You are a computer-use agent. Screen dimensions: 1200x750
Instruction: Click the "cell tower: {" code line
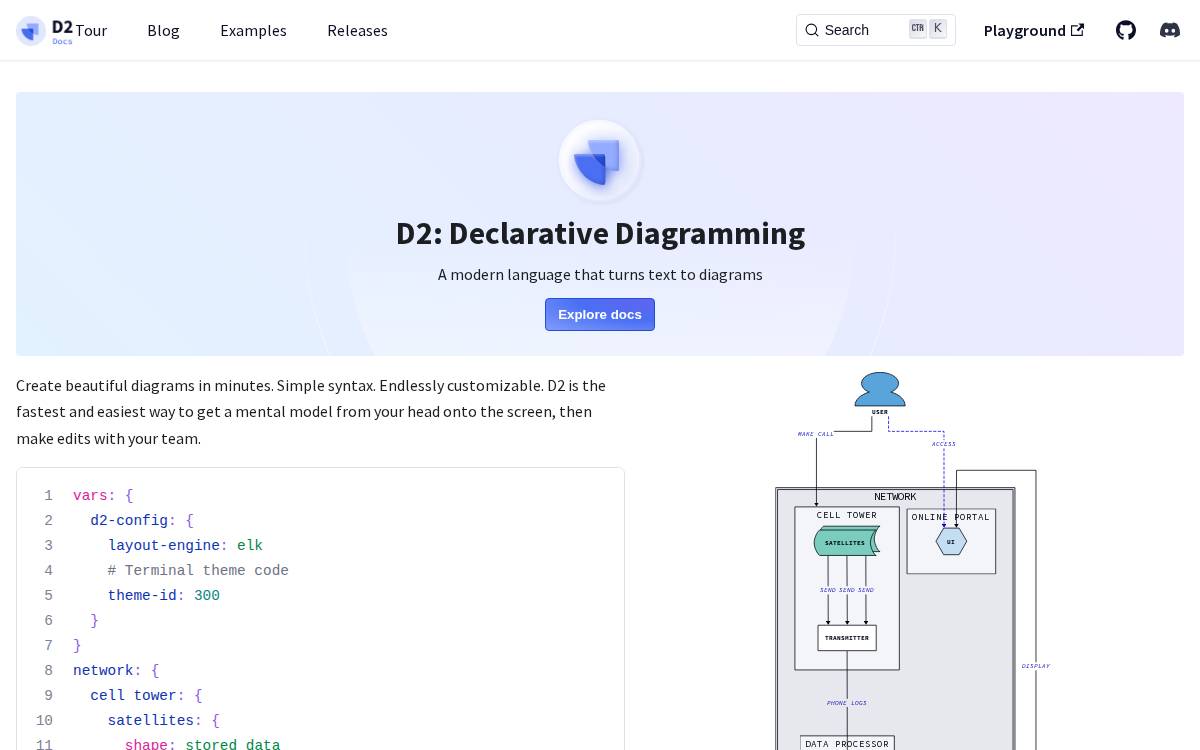point(146,695)
